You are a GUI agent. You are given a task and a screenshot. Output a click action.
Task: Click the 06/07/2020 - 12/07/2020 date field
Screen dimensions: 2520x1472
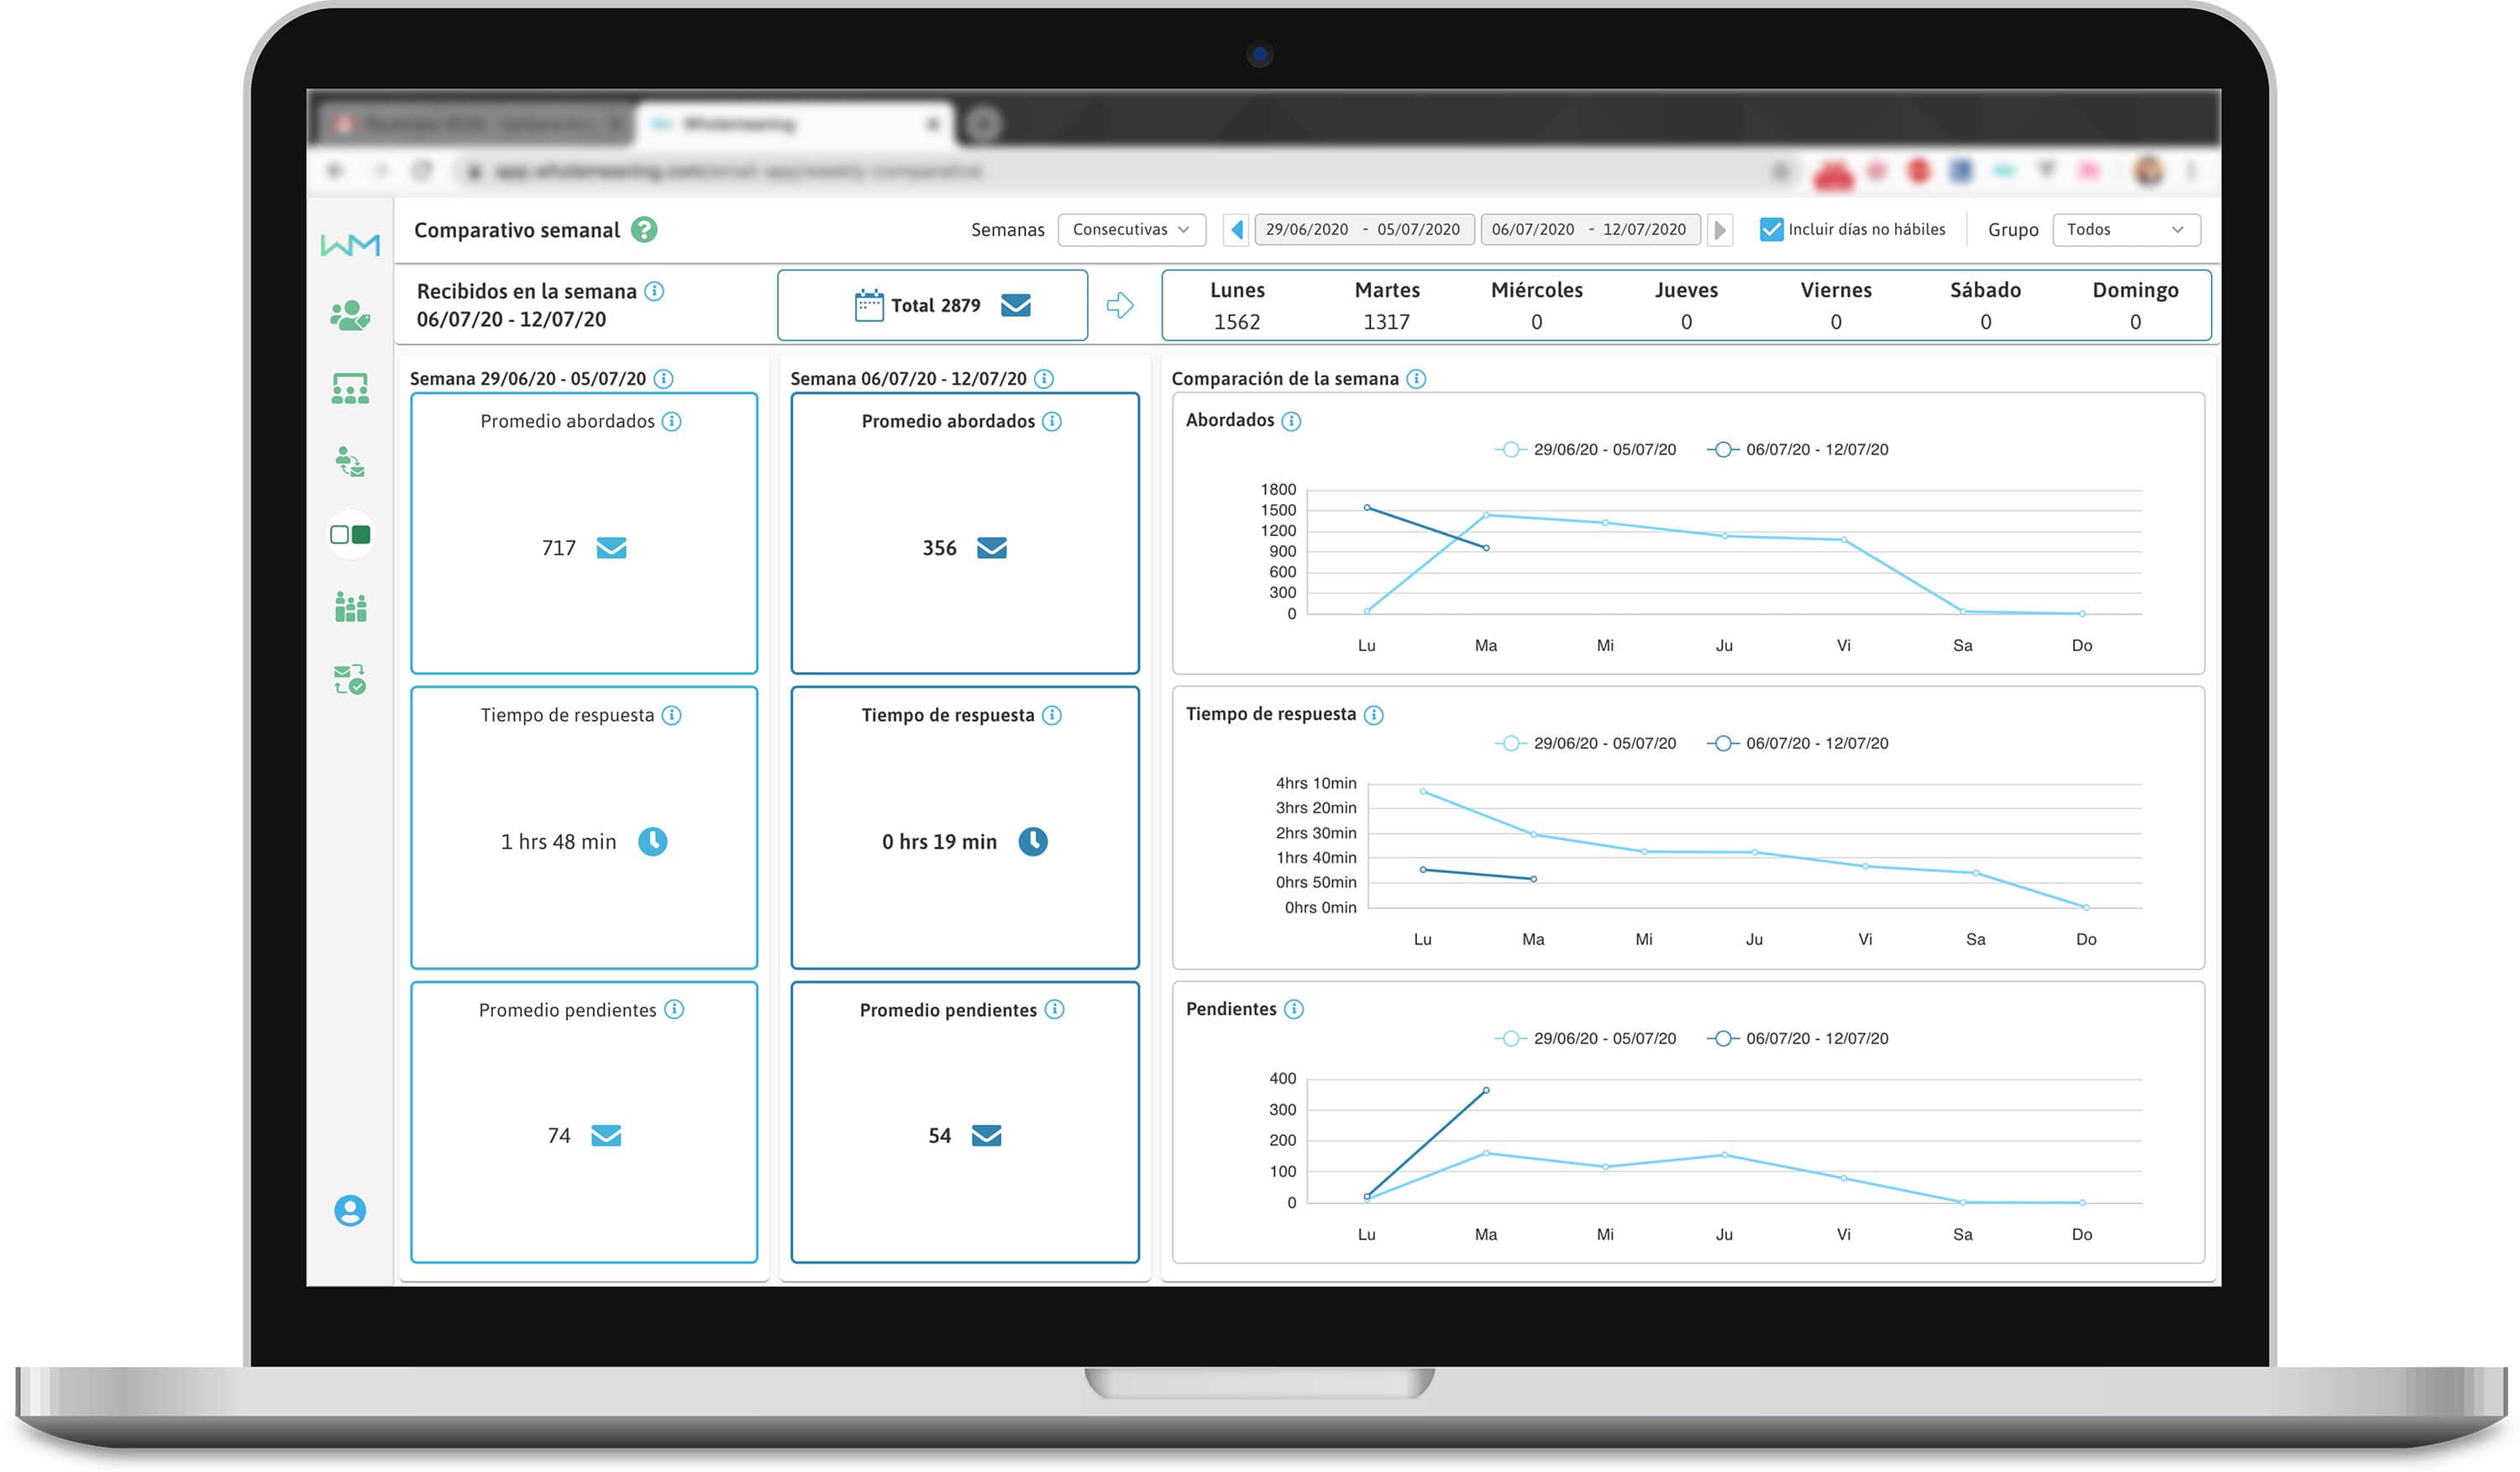point(1589,230)
